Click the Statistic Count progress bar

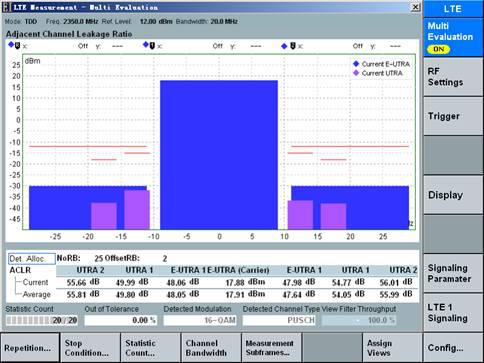[42, 320]
